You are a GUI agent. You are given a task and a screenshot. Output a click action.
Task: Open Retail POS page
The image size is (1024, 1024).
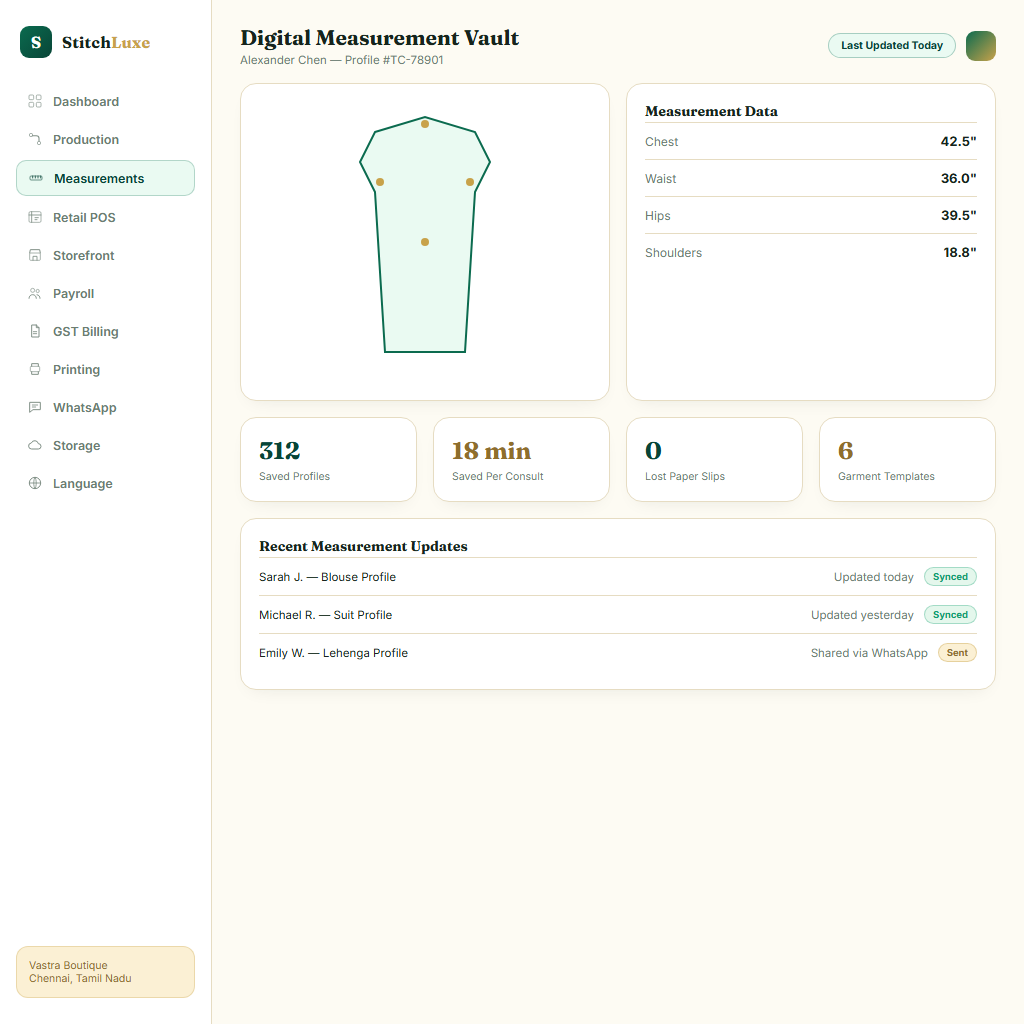pos(106,217)
